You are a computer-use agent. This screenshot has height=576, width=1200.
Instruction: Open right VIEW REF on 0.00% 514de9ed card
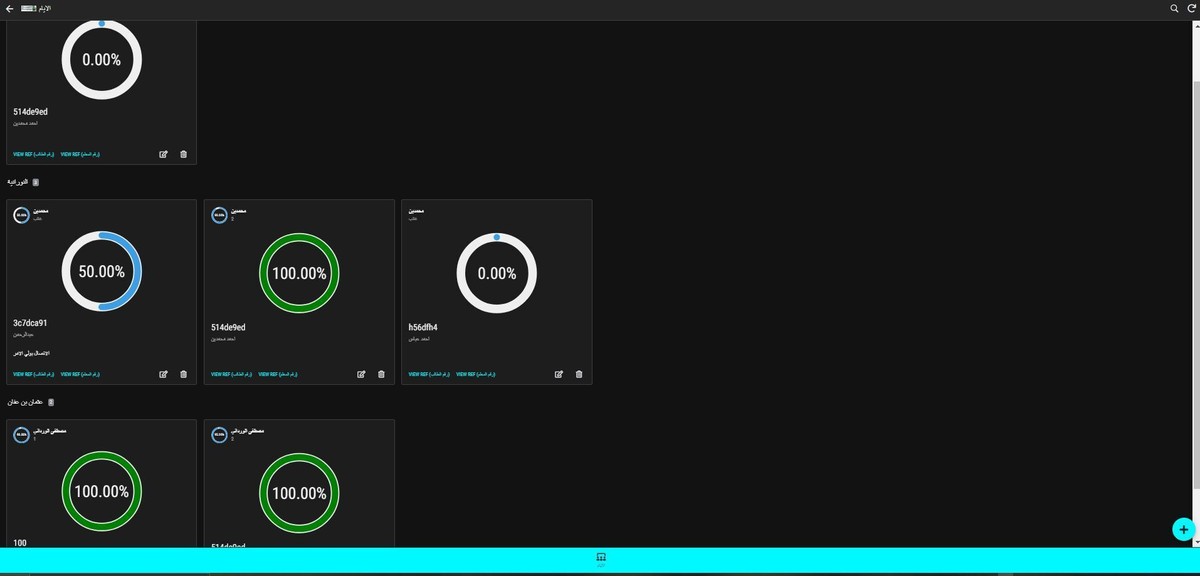[80, 154]
